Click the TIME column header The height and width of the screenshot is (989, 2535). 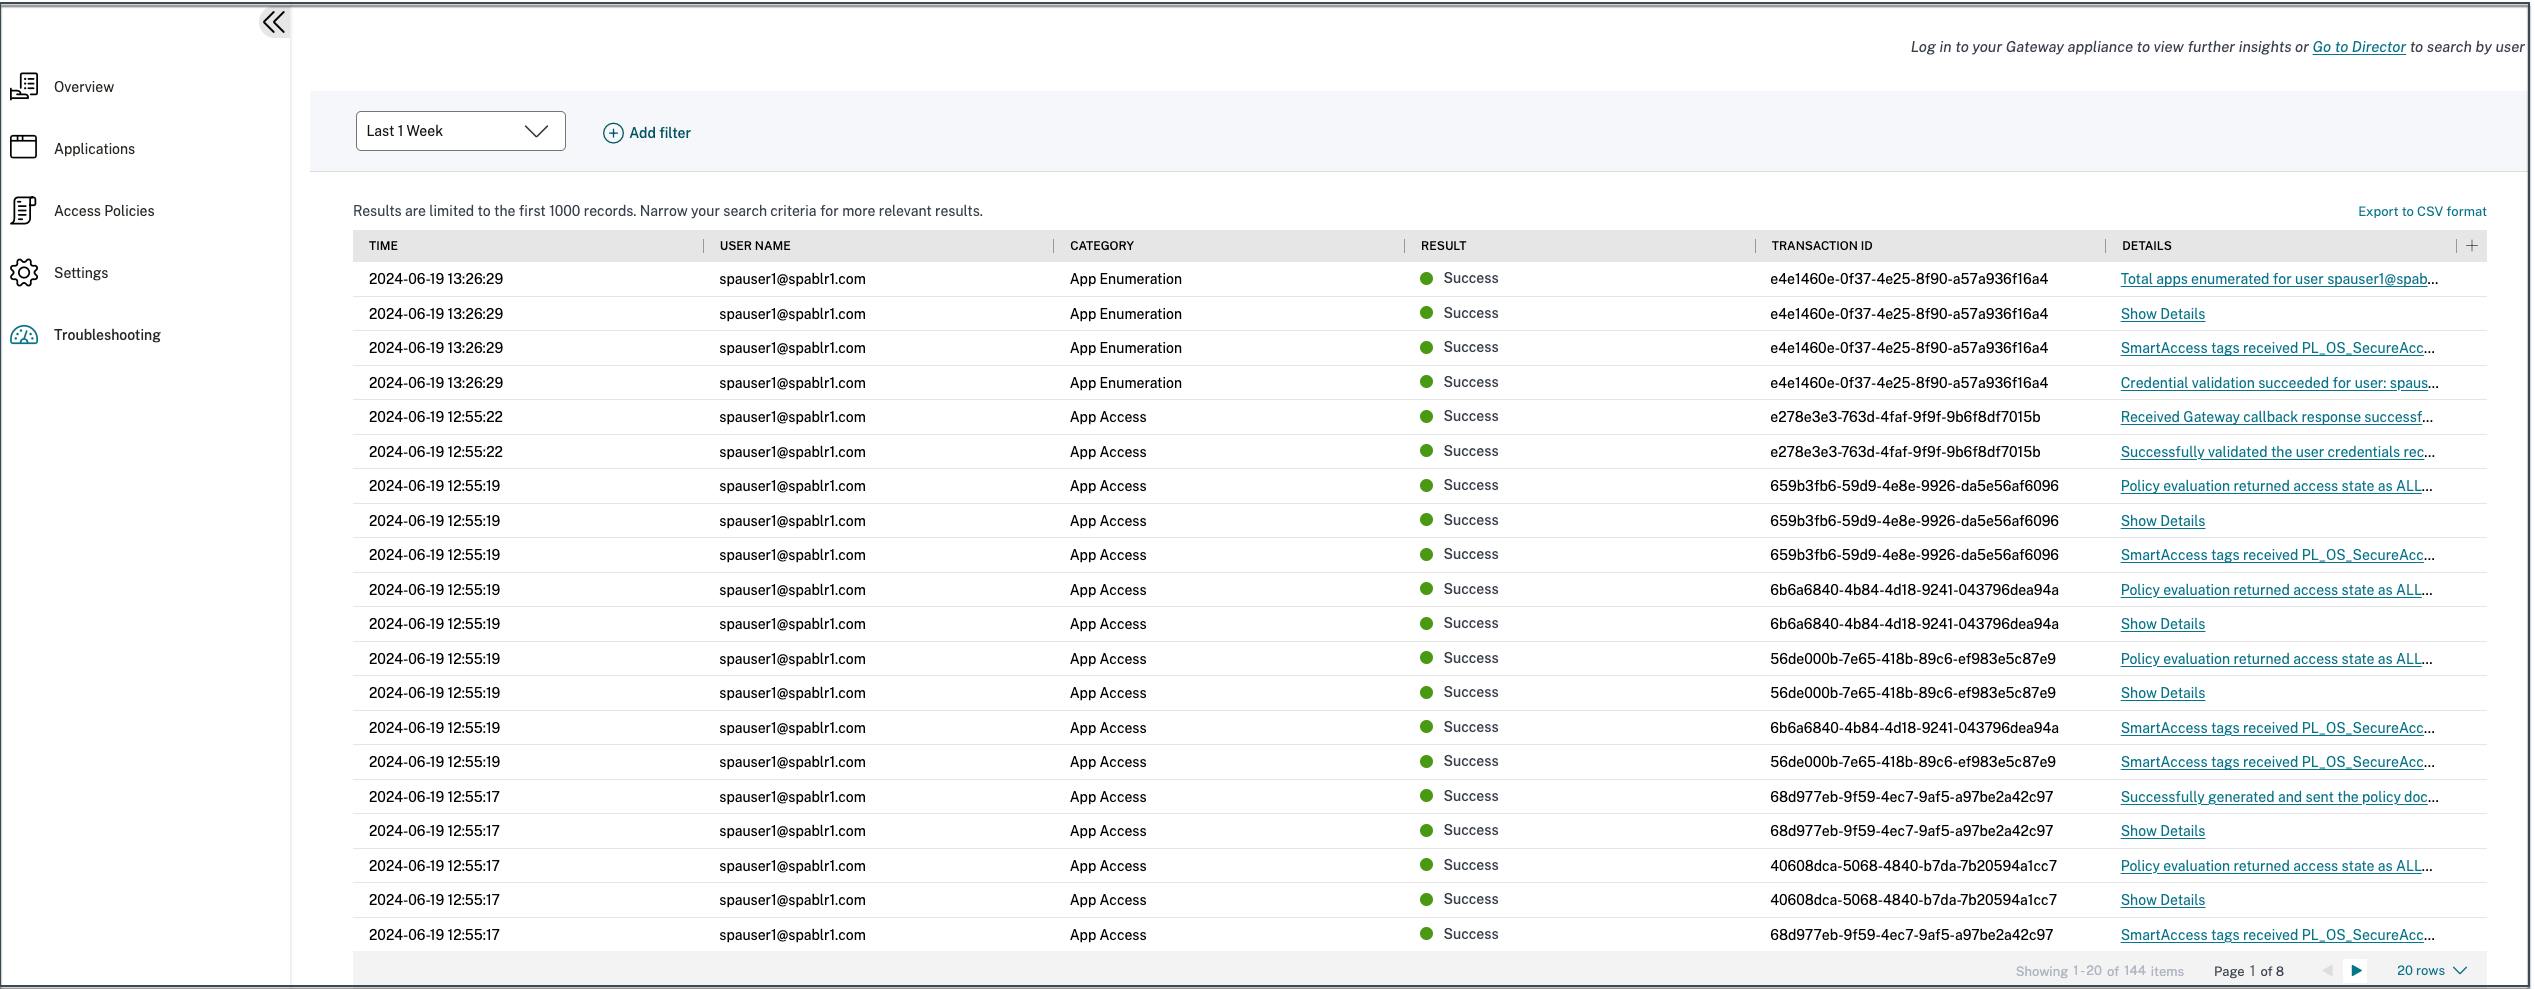coord(383,246)
